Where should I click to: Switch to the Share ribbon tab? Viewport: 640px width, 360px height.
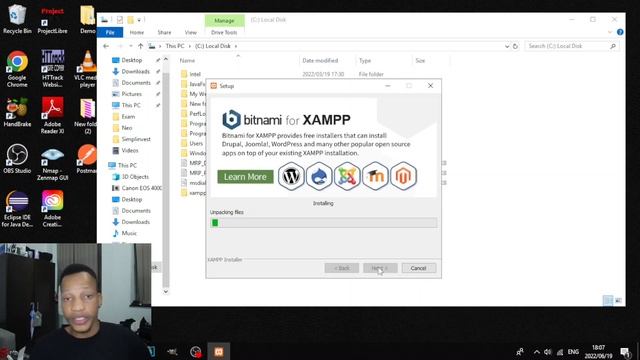coord(164,32)
